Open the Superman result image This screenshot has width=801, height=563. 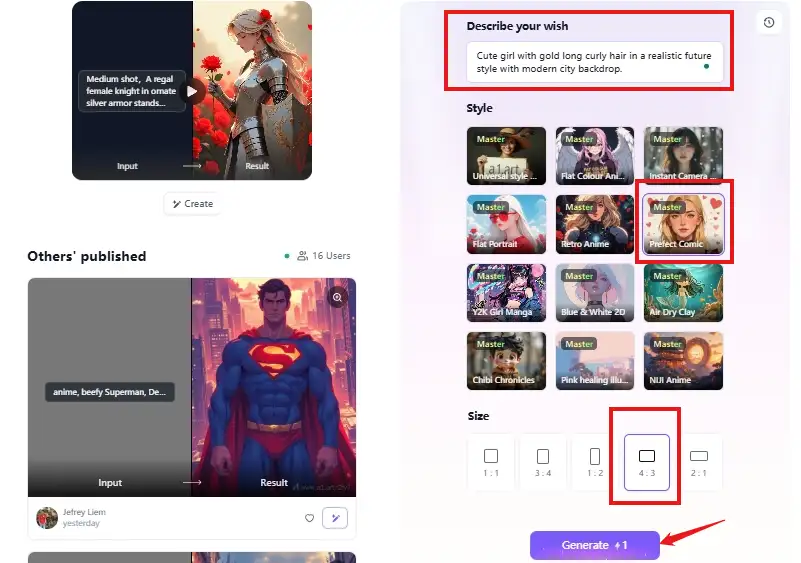[274, 387]
